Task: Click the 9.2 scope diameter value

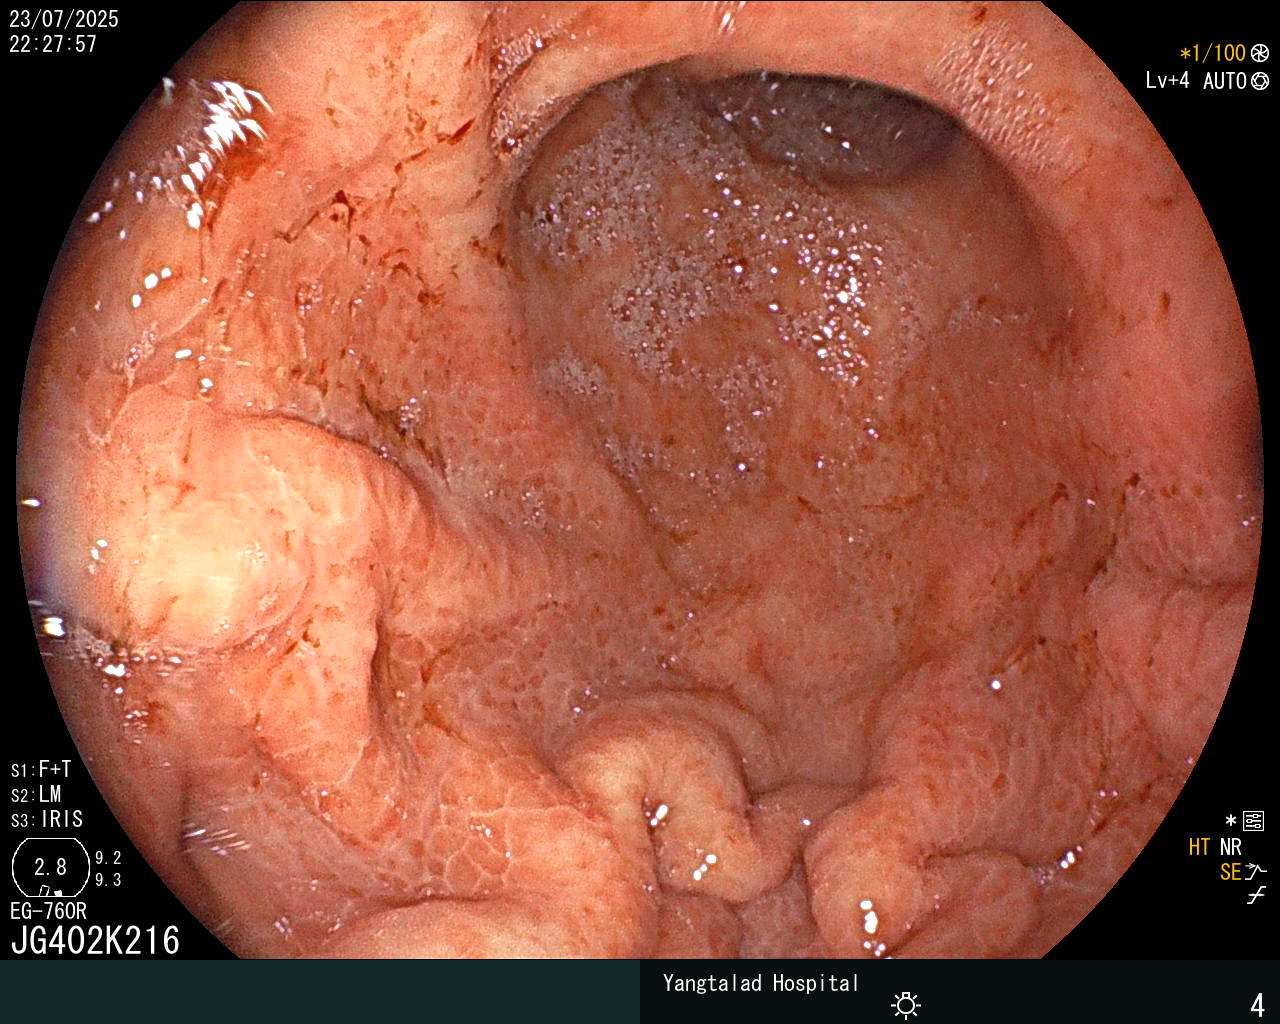Action: [108, 858]
